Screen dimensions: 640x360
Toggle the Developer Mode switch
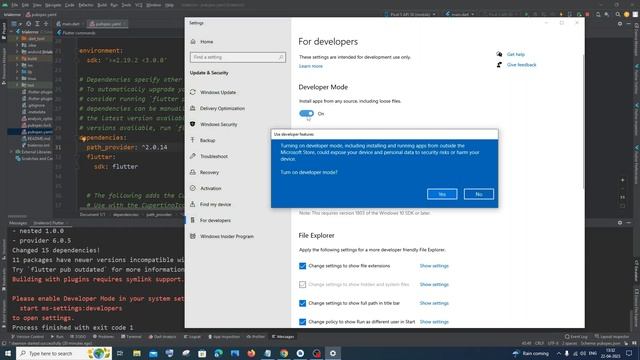[x=307, y=113]
